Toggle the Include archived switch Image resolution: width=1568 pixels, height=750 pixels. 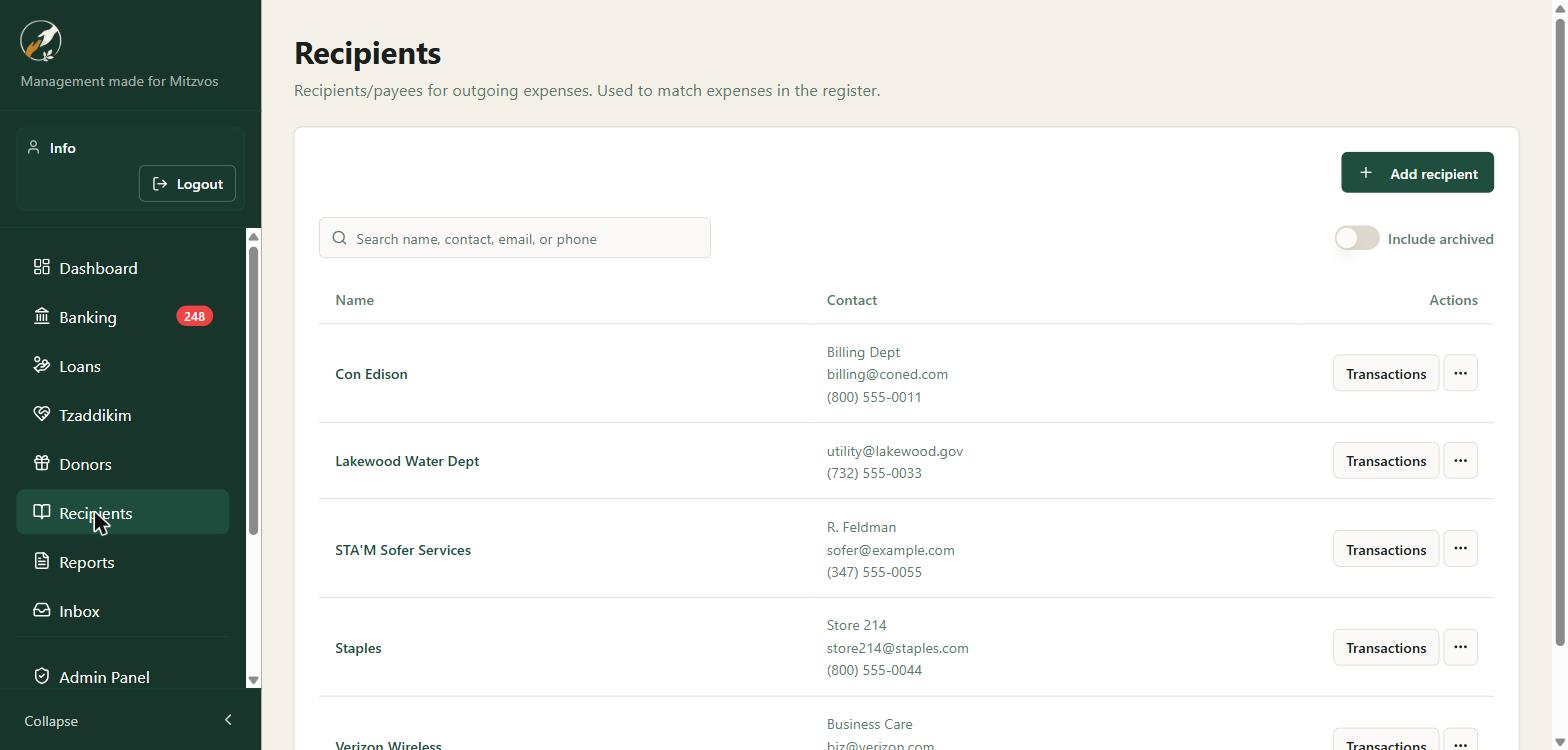(x=1357, y=238)
